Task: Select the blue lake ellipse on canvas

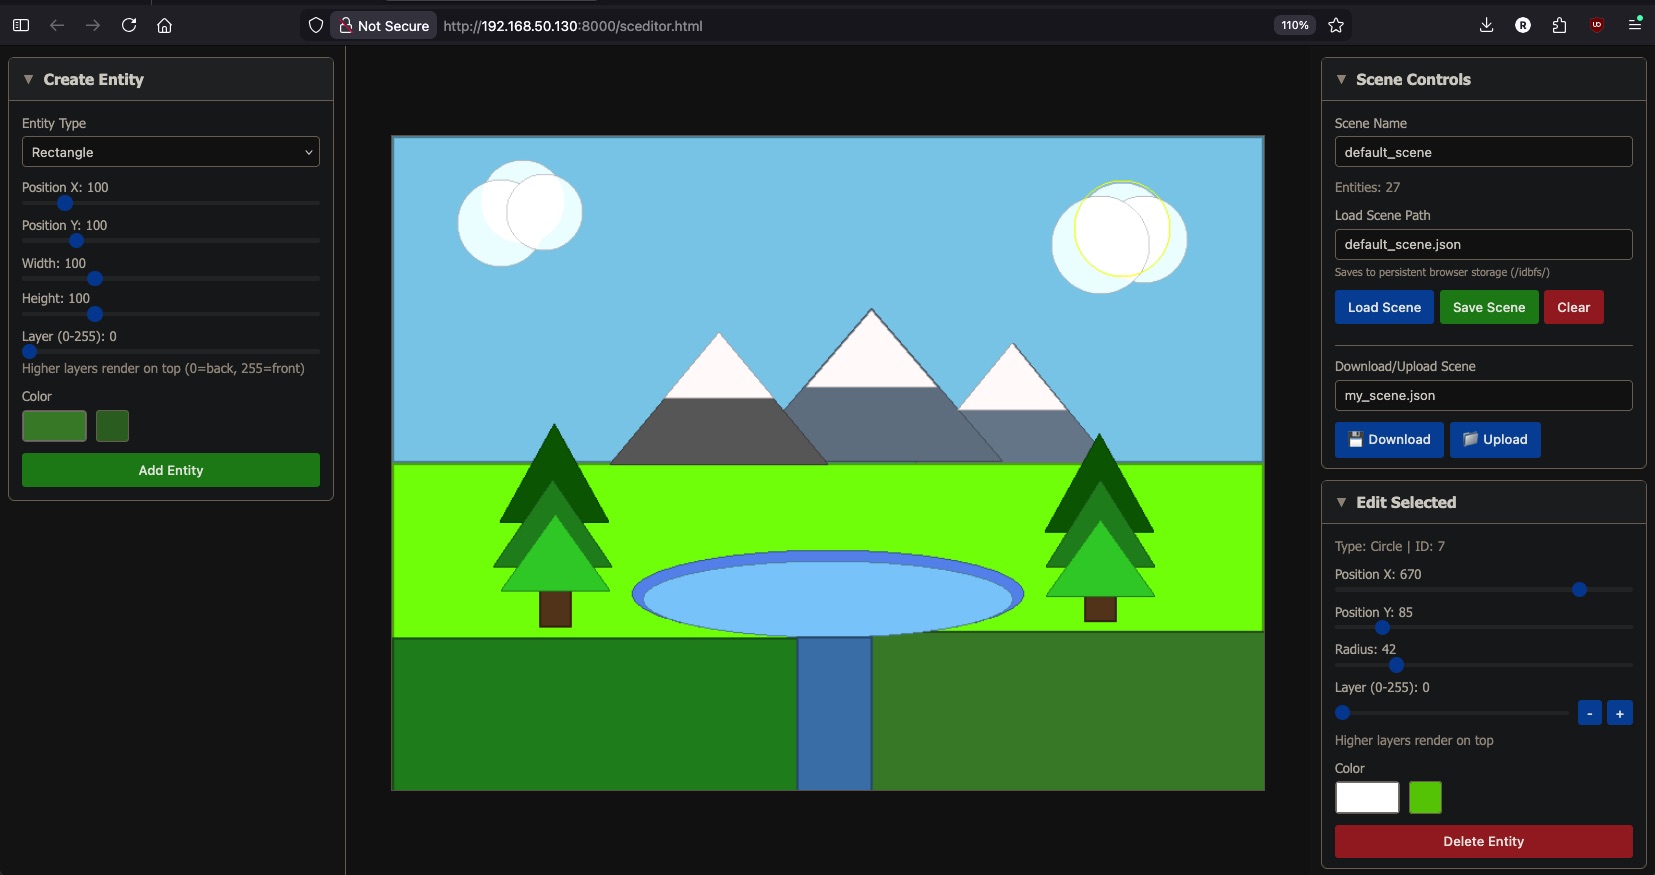Action: pos(828,594)
